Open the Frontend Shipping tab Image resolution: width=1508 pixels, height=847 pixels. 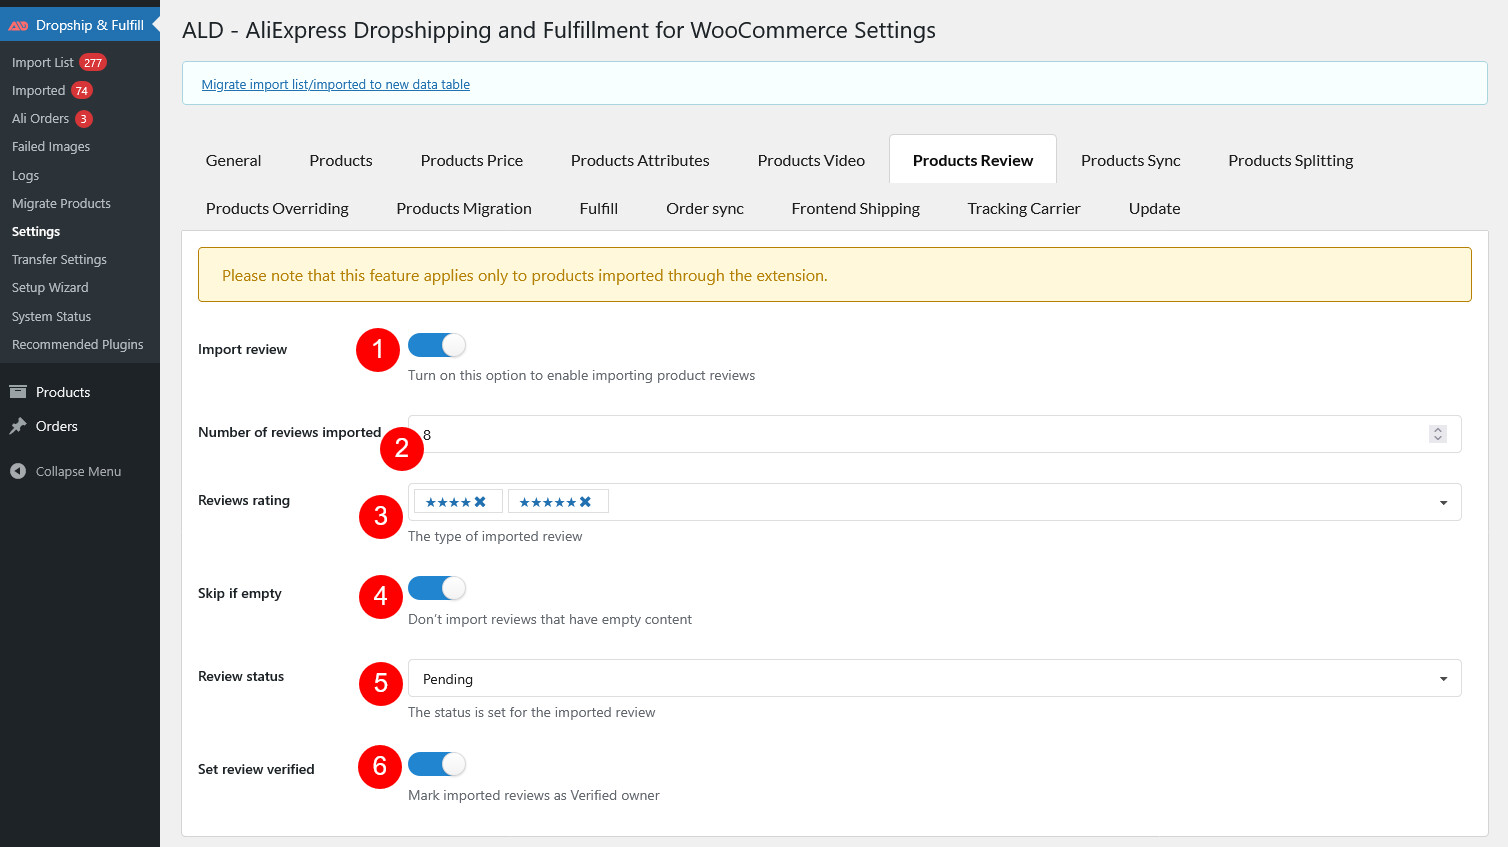[x=855, y=208]
